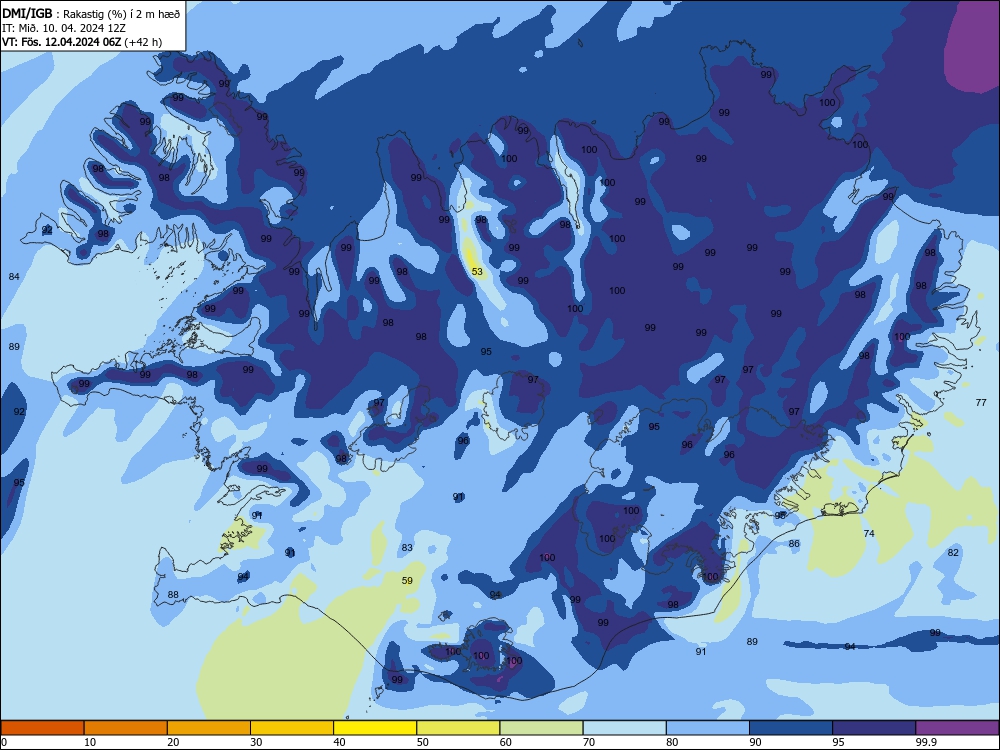
Task: Click the 80–90 light blue legend swatch
Action: tap(708, 728)
